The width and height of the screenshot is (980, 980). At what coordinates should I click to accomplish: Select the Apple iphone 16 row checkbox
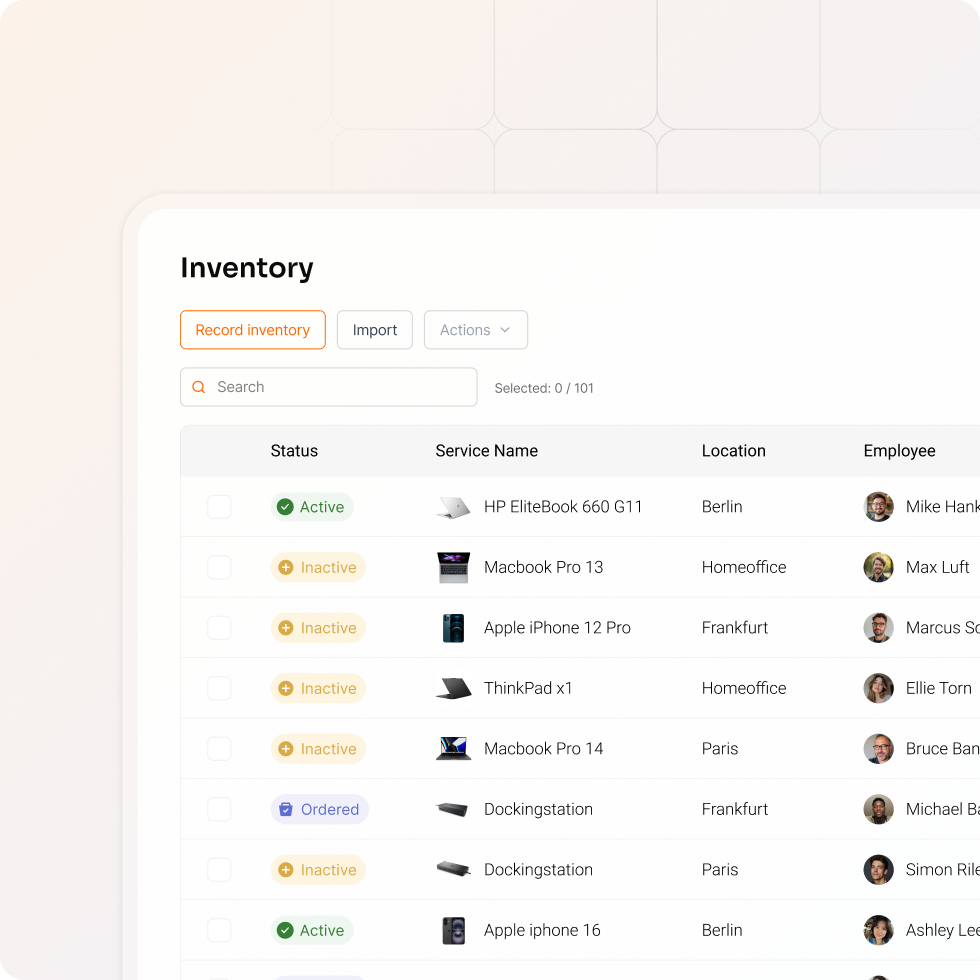pos(219,930)
